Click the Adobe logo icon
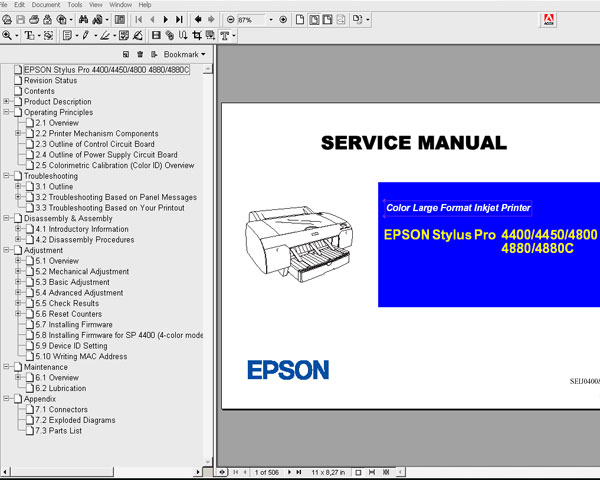The width and height of the screenshot is (600, 480). click(x=549, y=20)
